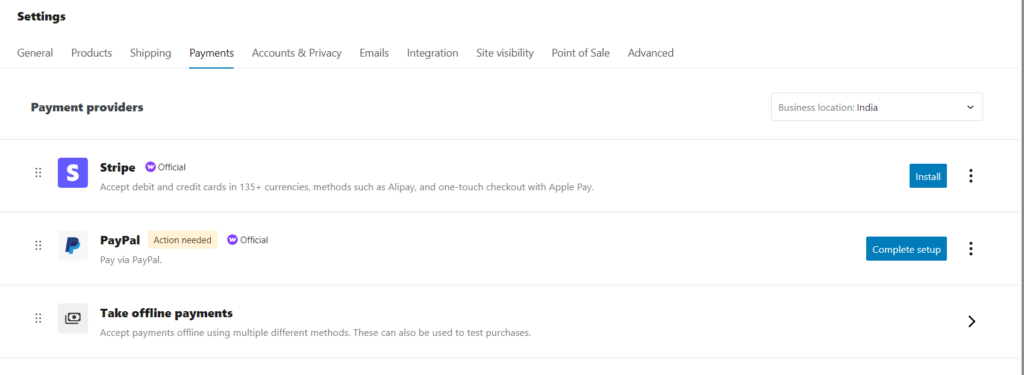
Task: Grab the offline payments drag handle
Action: coord(38,318)
